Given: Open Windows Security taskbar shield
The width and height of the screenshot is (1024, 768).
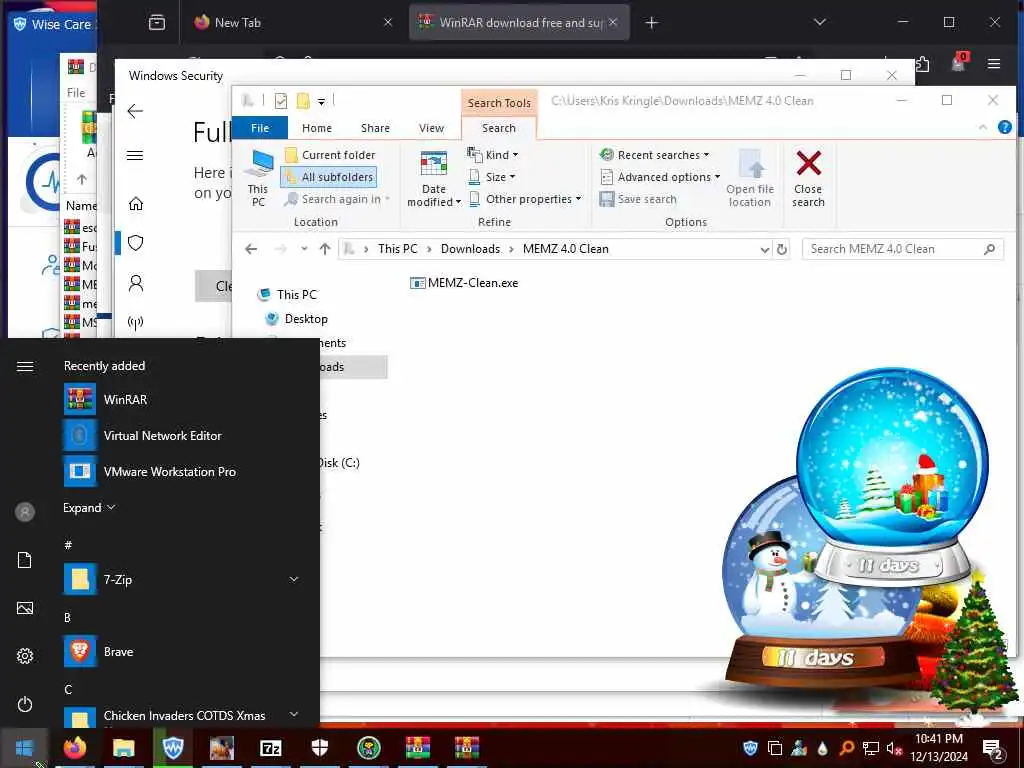Looking at the screenshot, I should pos(319,748).
